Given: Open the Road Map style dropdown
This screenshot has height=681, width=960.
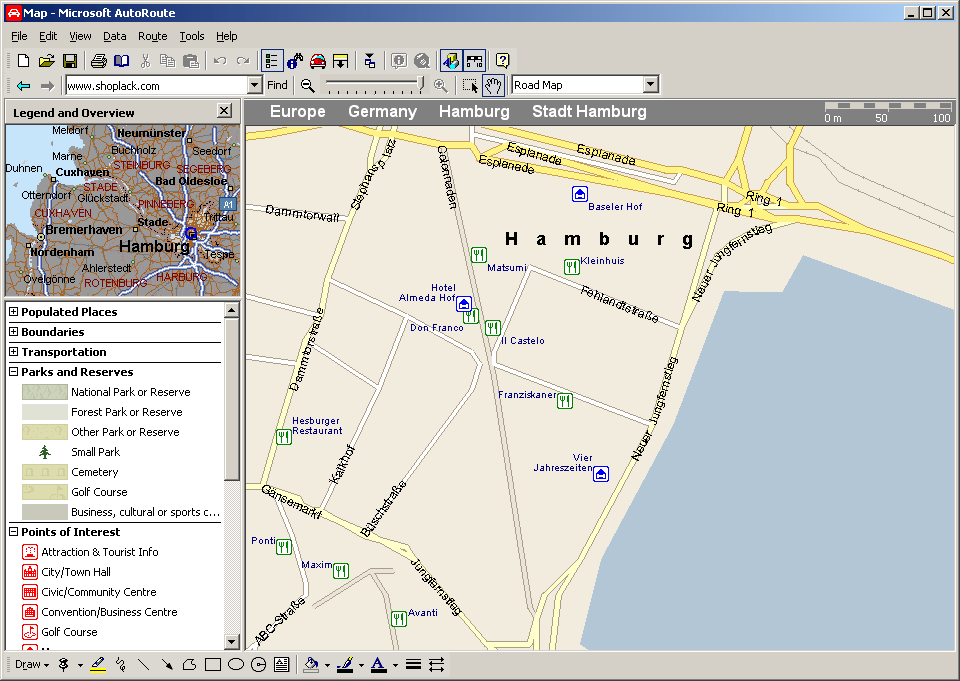Looking at the screenshot, I should click(x=651, y=85).
